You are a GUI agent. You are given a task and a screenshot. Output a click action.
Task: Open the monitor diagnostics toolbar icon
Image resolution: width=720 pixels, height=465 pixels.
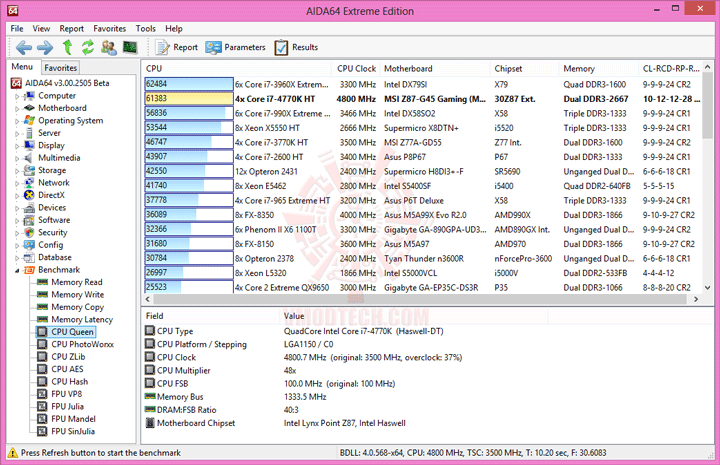tap(130, 47)
